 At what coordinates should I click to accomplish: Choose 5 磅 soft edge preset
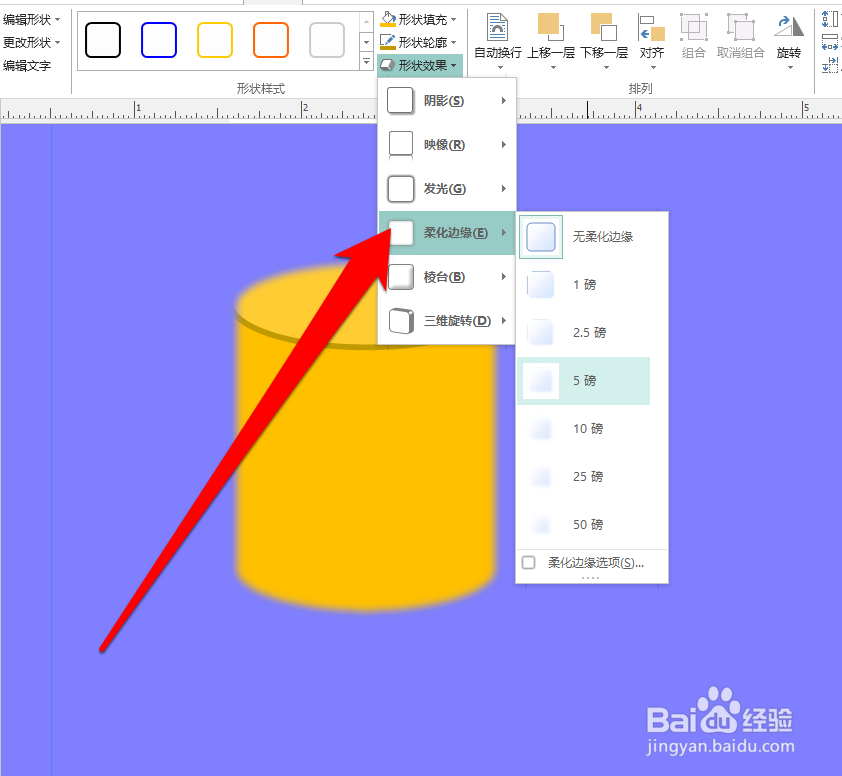[584, 381]
